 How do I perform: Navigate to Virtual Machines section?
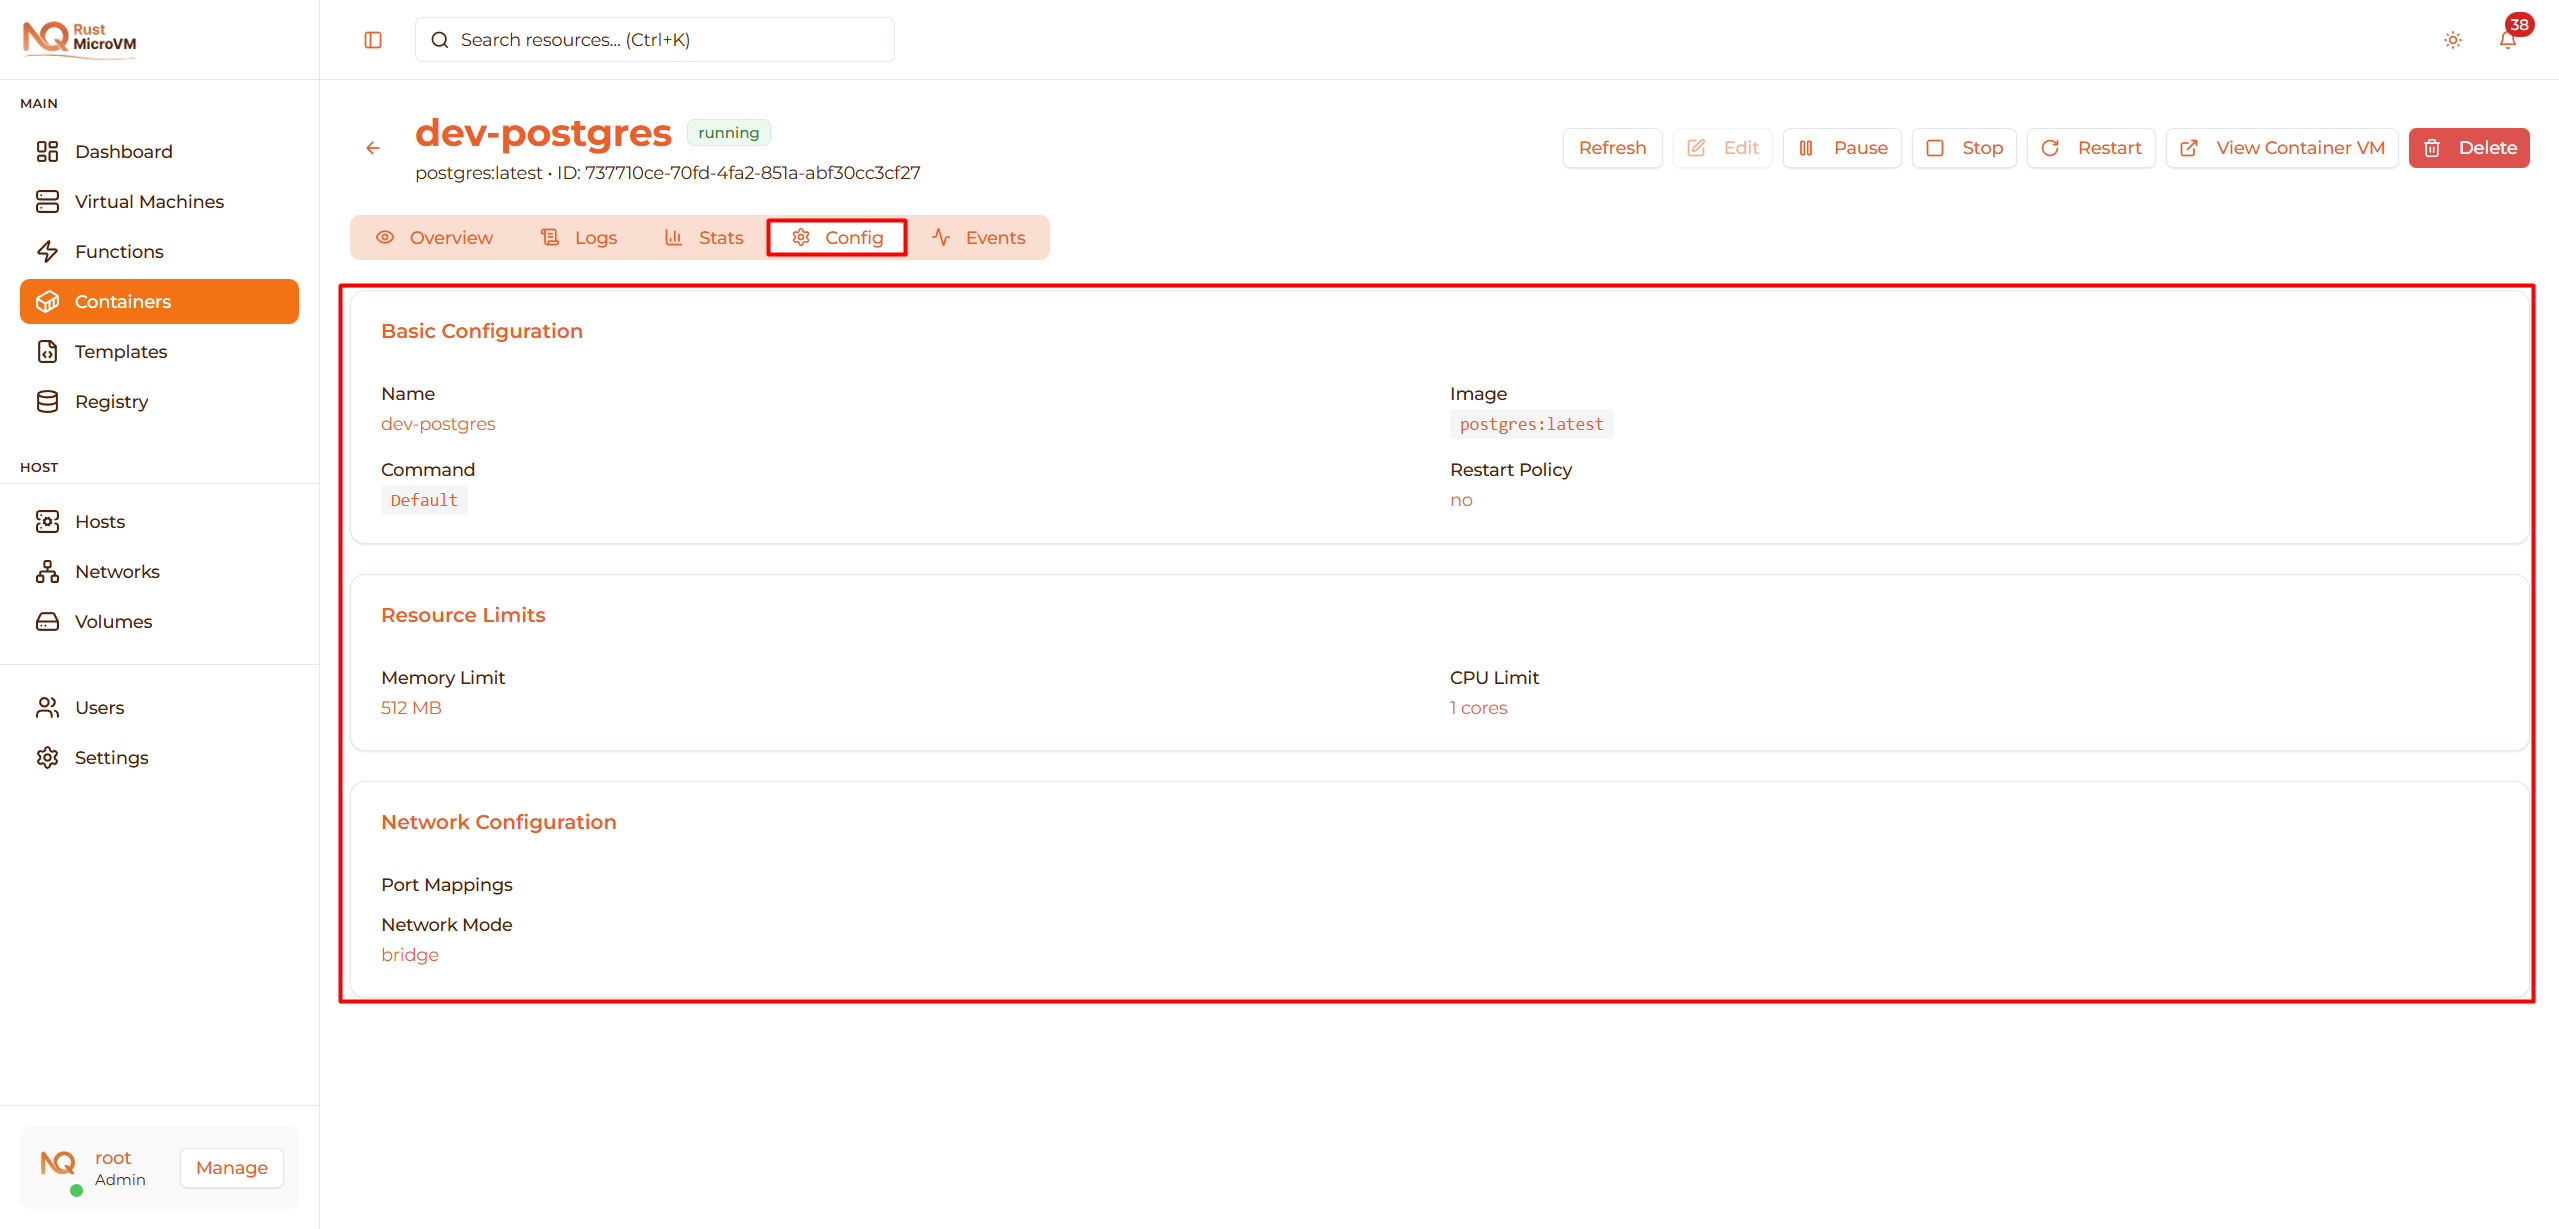(149, 201)
